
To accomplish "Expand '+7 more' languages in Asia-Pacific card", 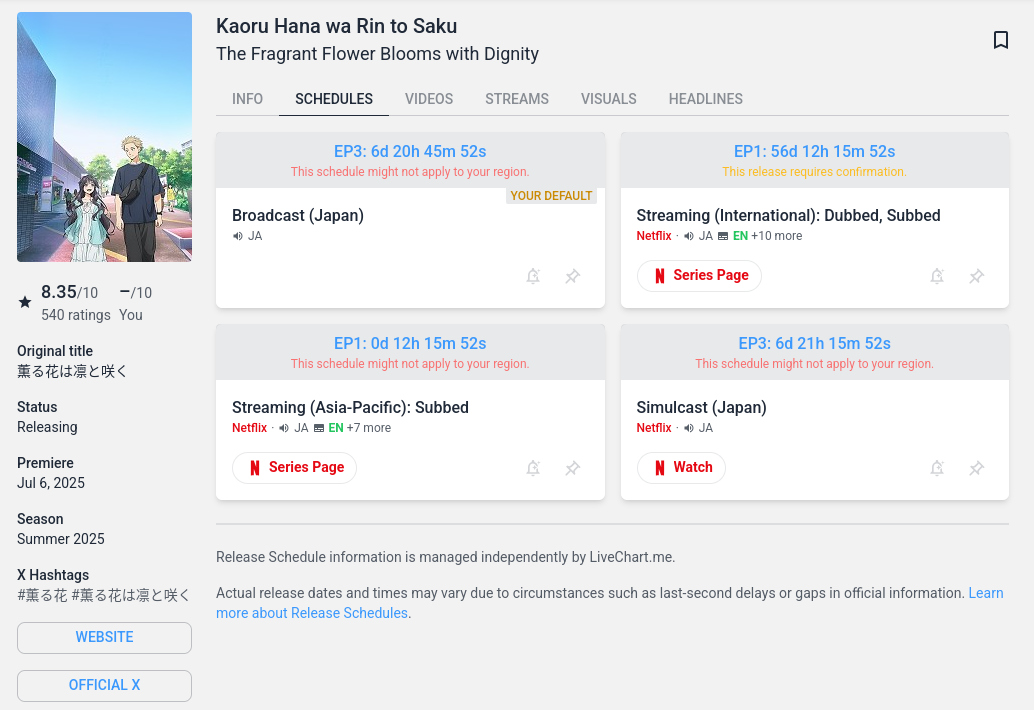I will [x=369, y=428].
